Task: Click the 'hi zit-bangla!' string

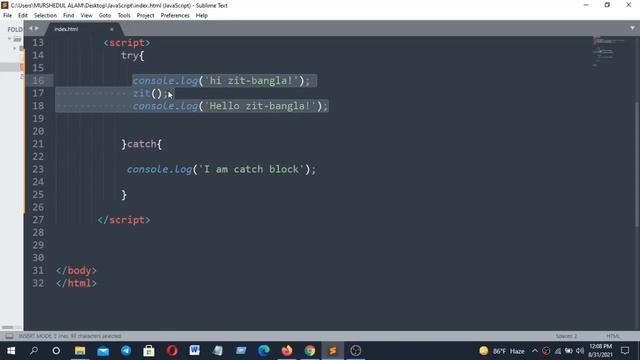Action: point(251,81)
